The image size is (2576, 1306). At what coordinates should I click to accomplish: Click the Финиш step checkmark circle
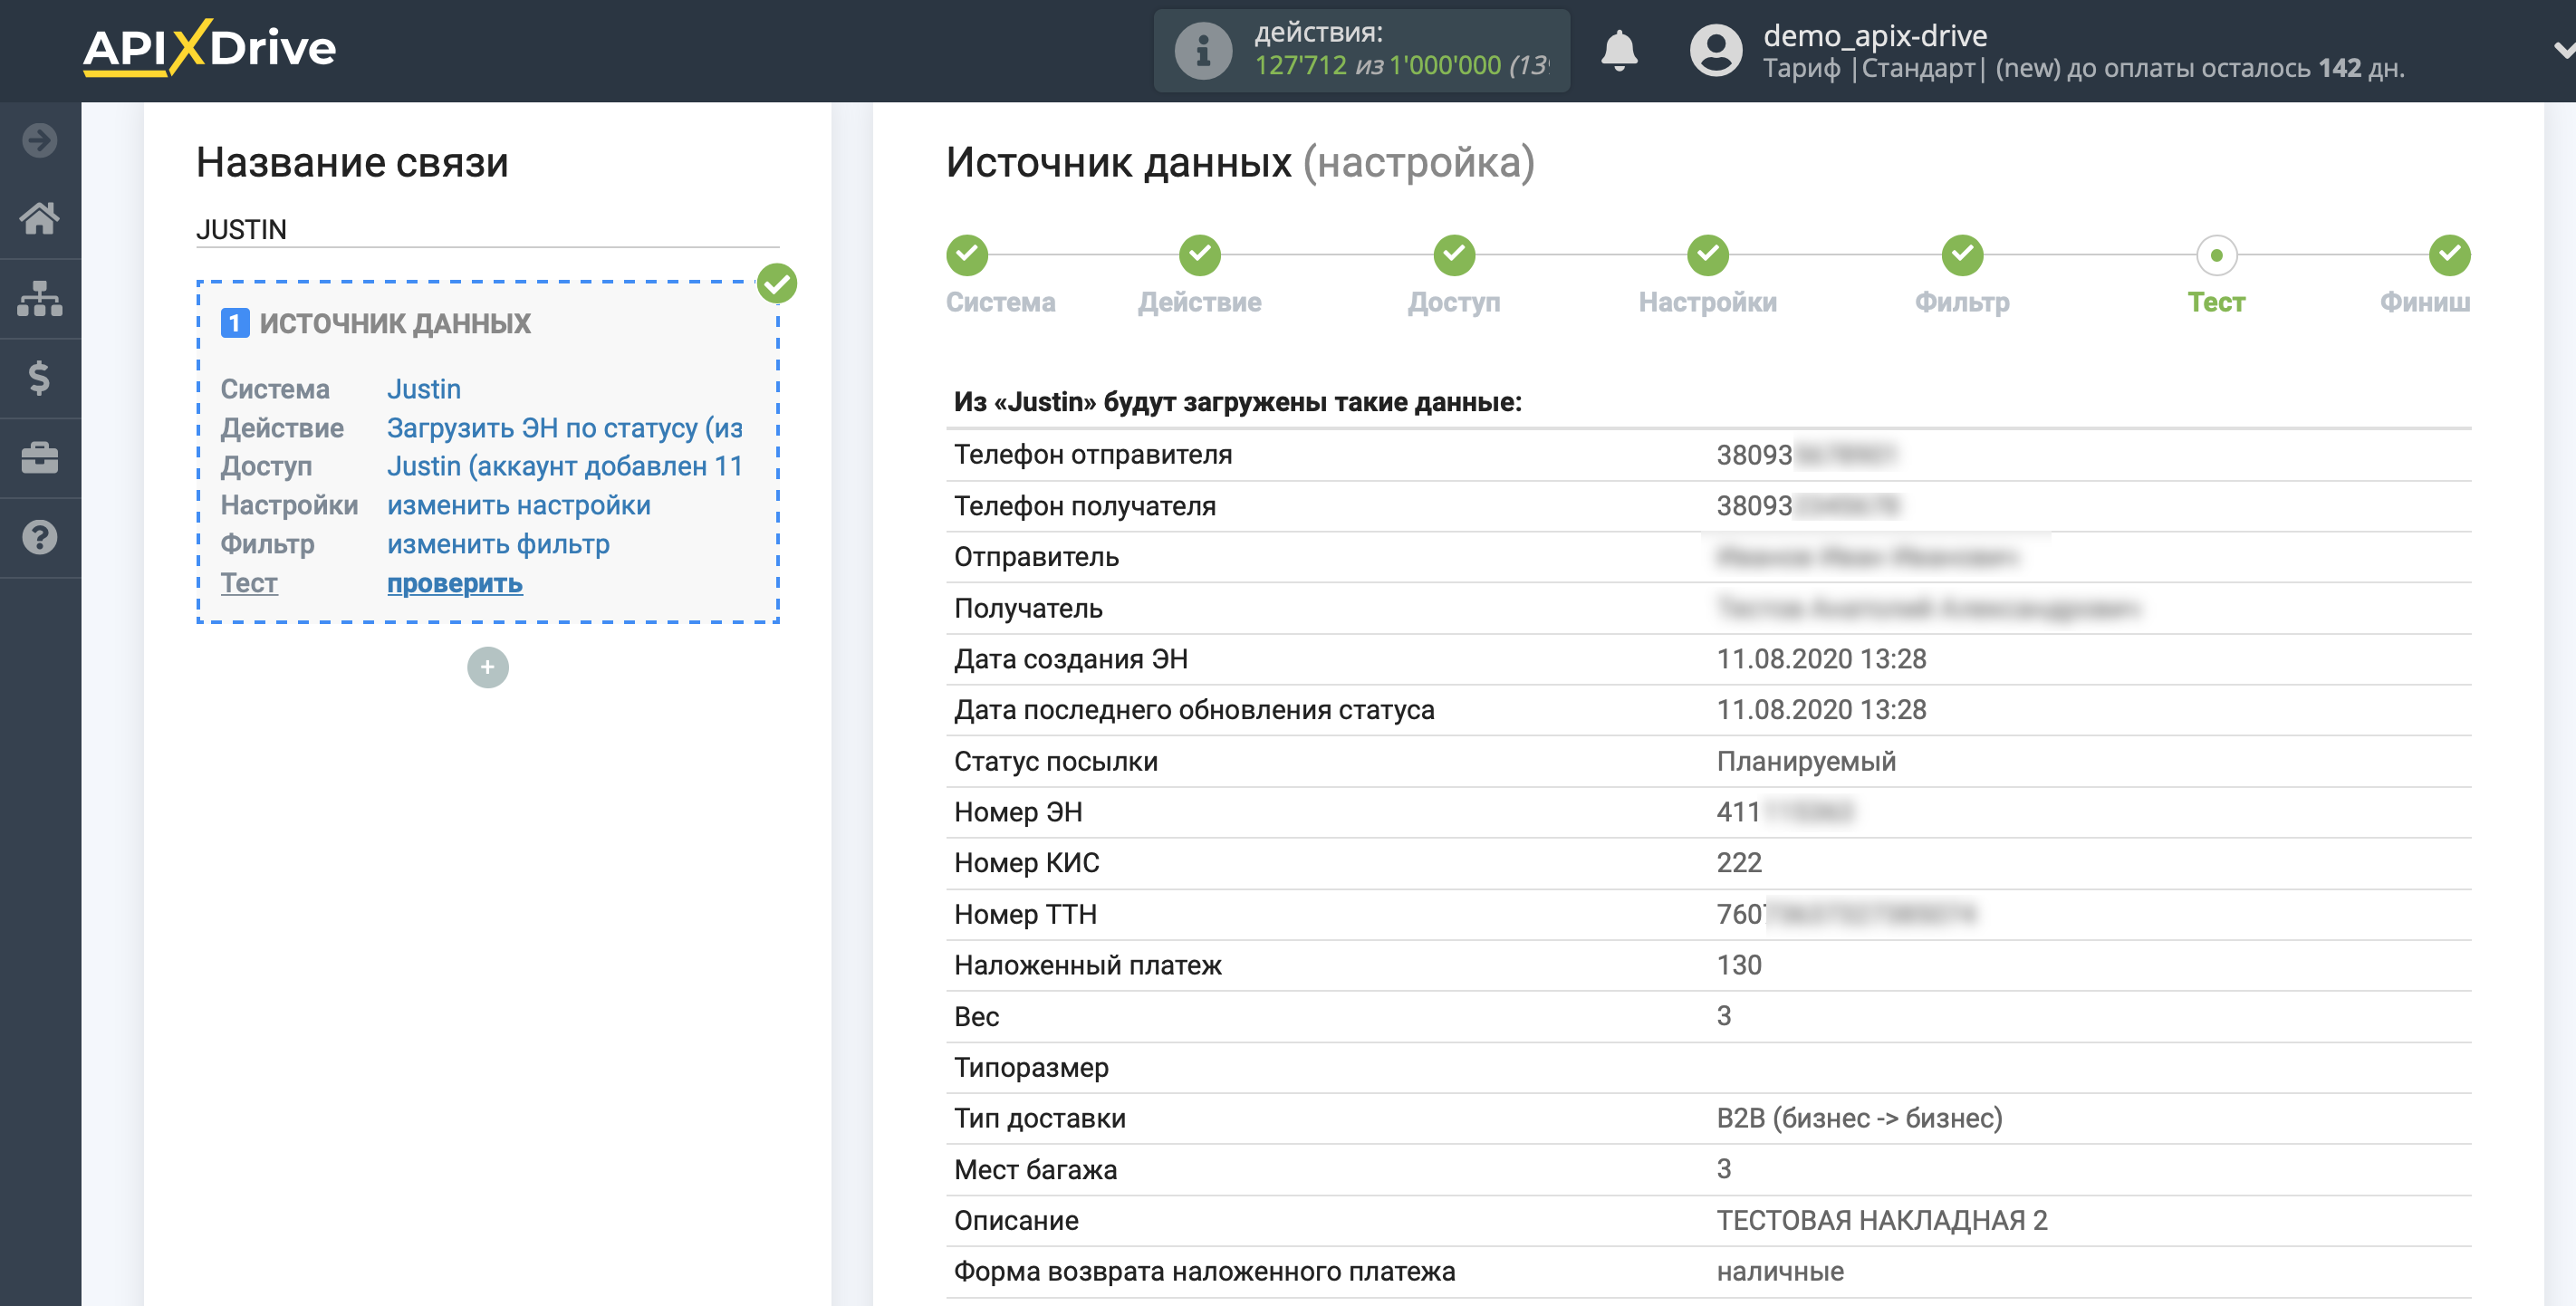[2450, 255]
